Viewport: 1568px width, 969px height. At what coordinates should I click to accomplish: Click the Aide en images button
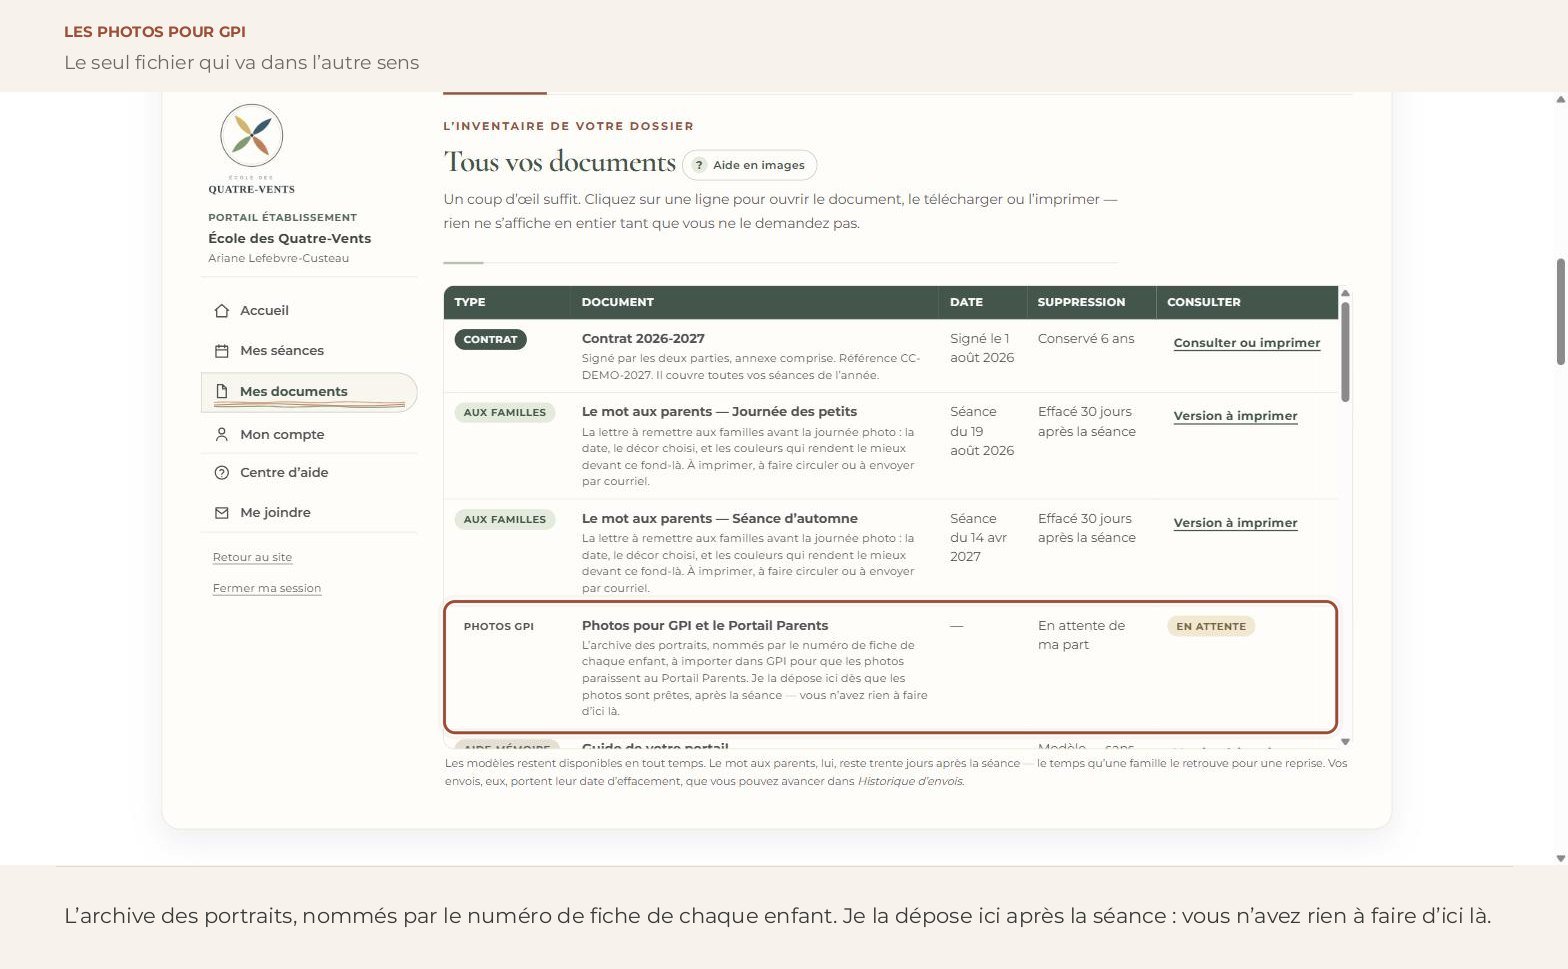[x=750, y=165]
